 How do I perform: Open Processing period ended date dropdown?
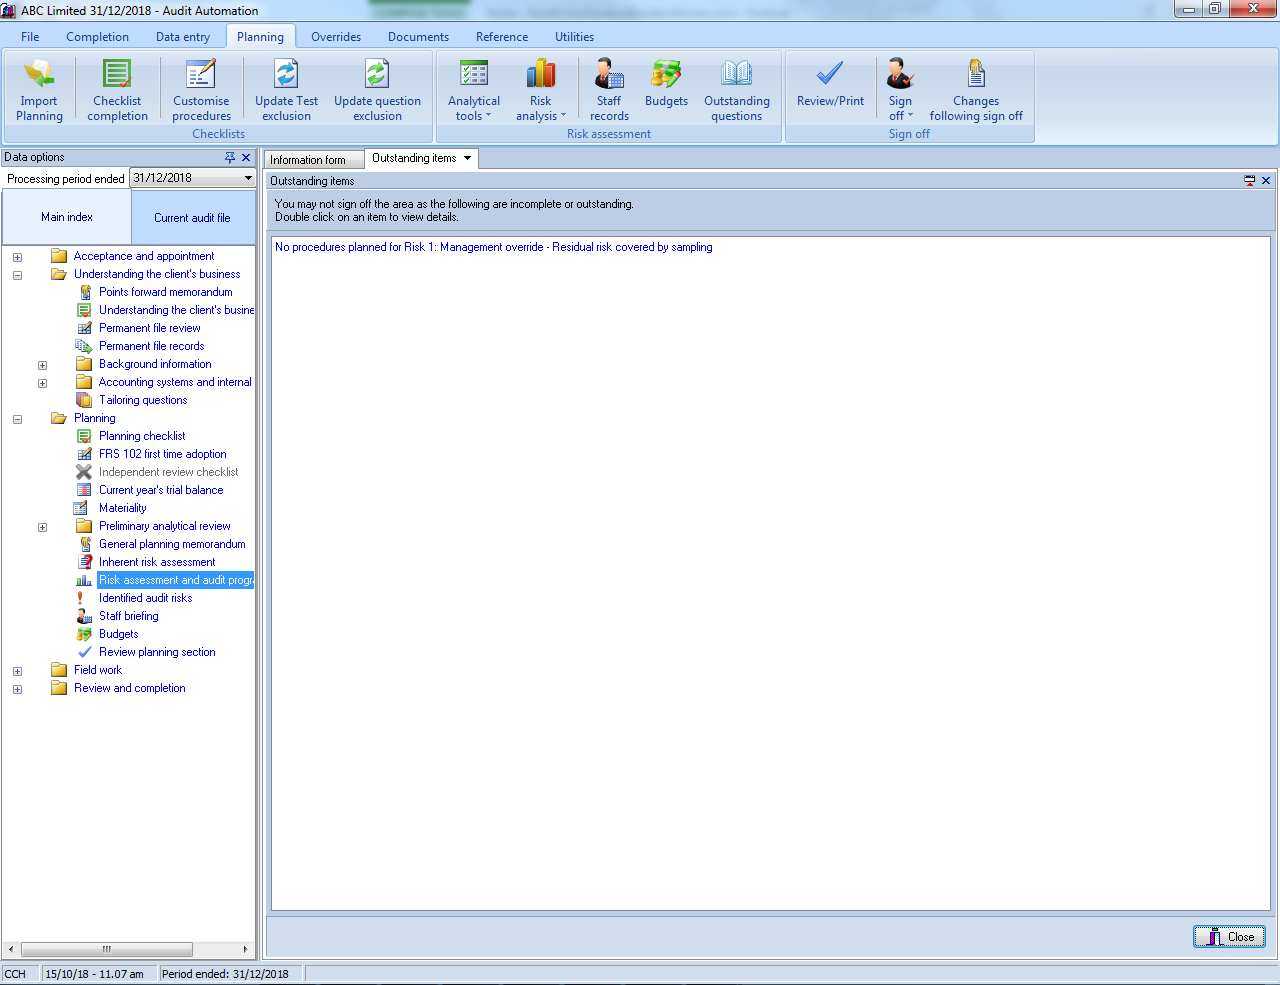click(x=248, y=178)
